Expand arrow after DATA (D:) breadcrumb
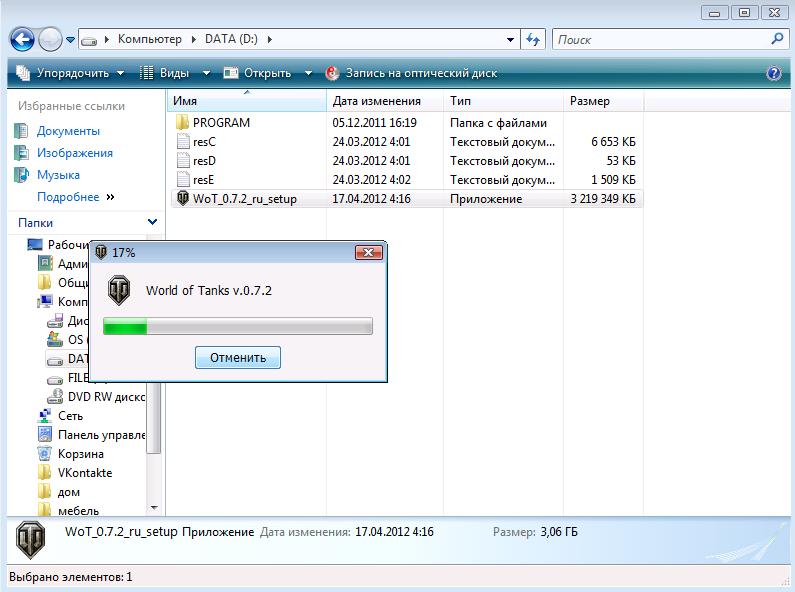 coord(269,40)
